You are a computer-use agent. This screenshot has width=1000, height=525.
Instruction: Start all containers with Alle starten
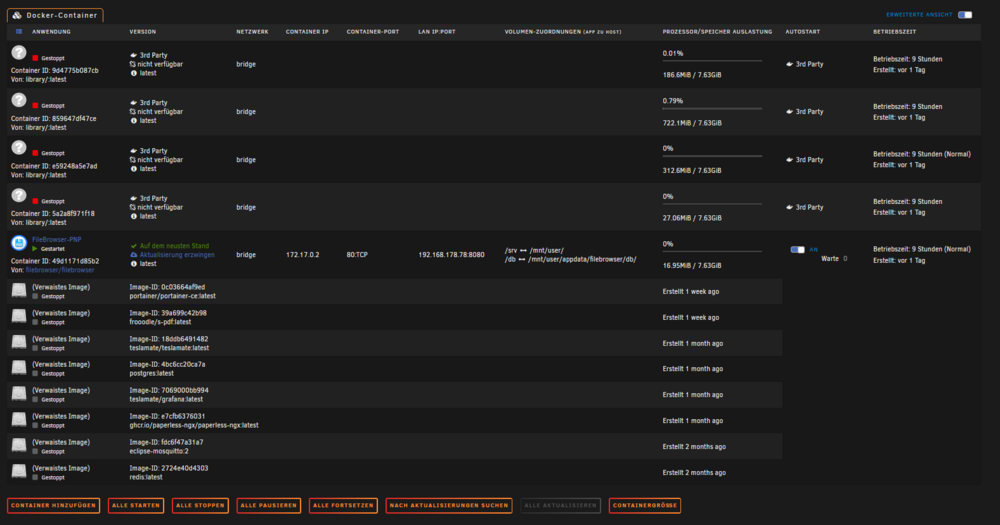(136, 505)
